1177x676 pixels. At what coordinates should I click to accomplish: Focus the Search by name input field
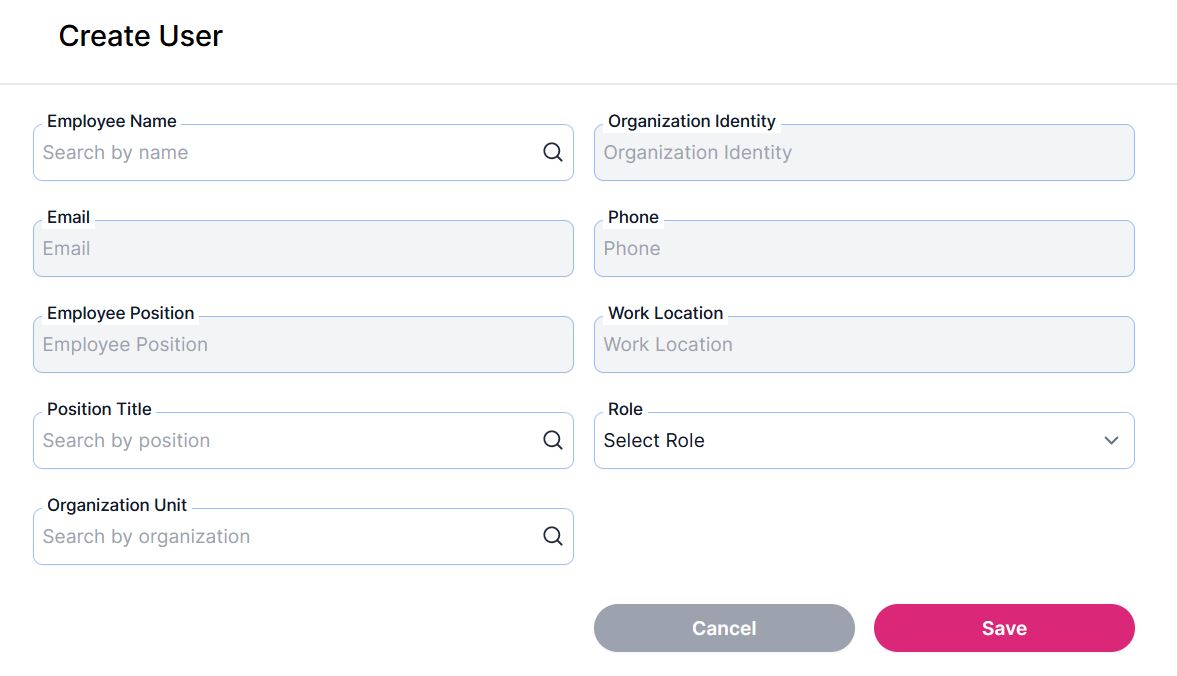click(x=285, y=153)
